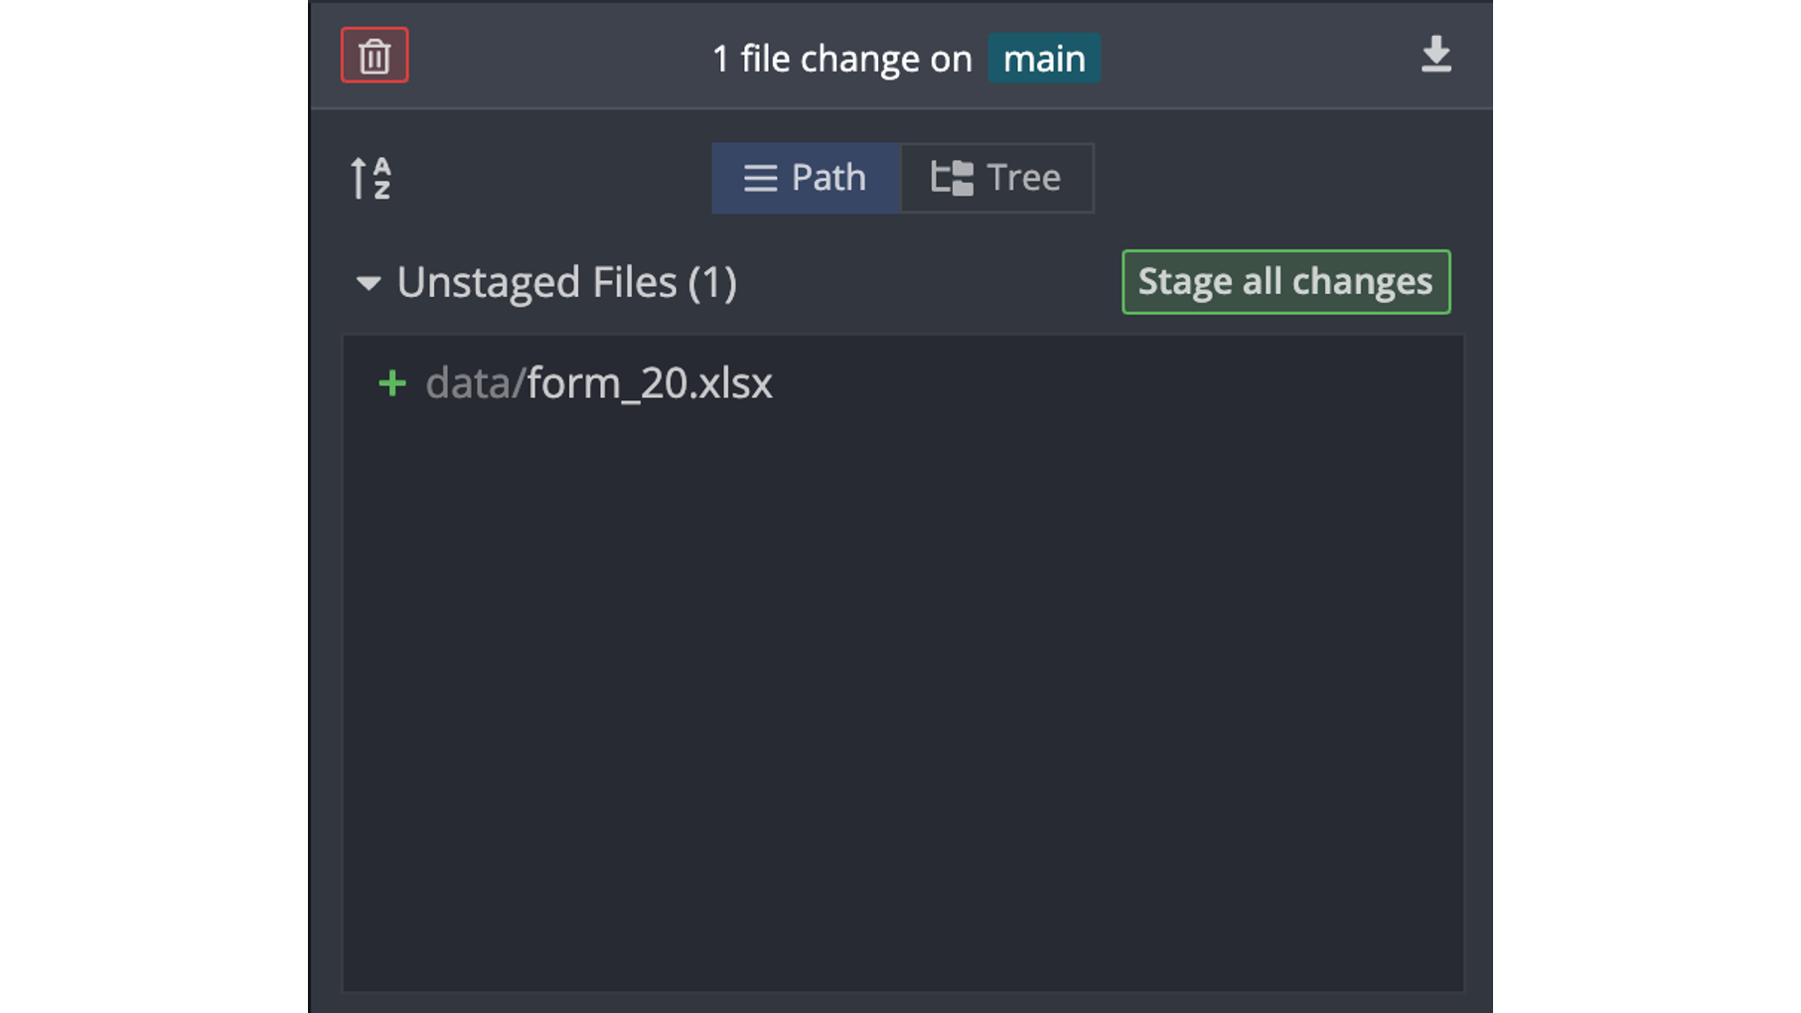Click the three-line icon in Path button

[760, 178]
